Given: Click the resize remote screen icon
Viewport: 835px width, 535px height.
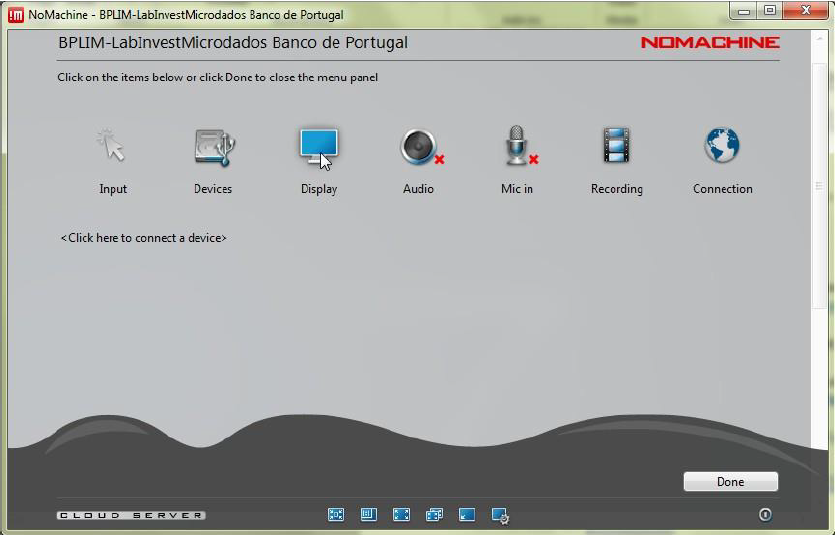Looking at the screenshot, I should (x=368, y=515).
